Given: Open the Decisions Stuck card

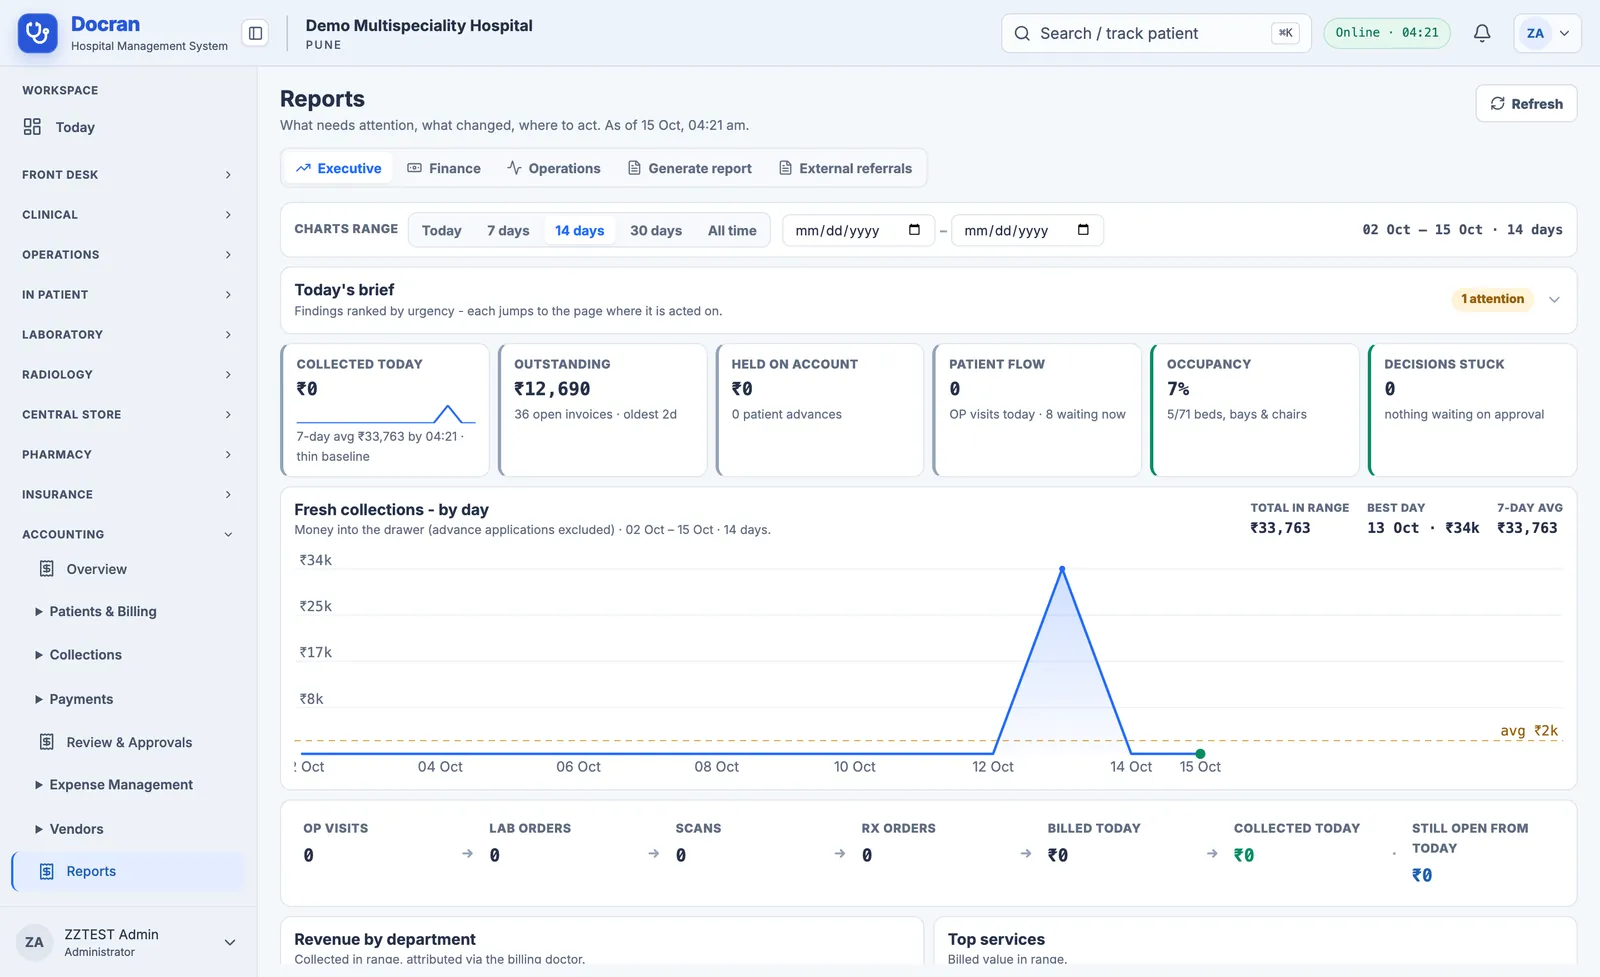Looking at the screenshot, I should [1472, 410].
